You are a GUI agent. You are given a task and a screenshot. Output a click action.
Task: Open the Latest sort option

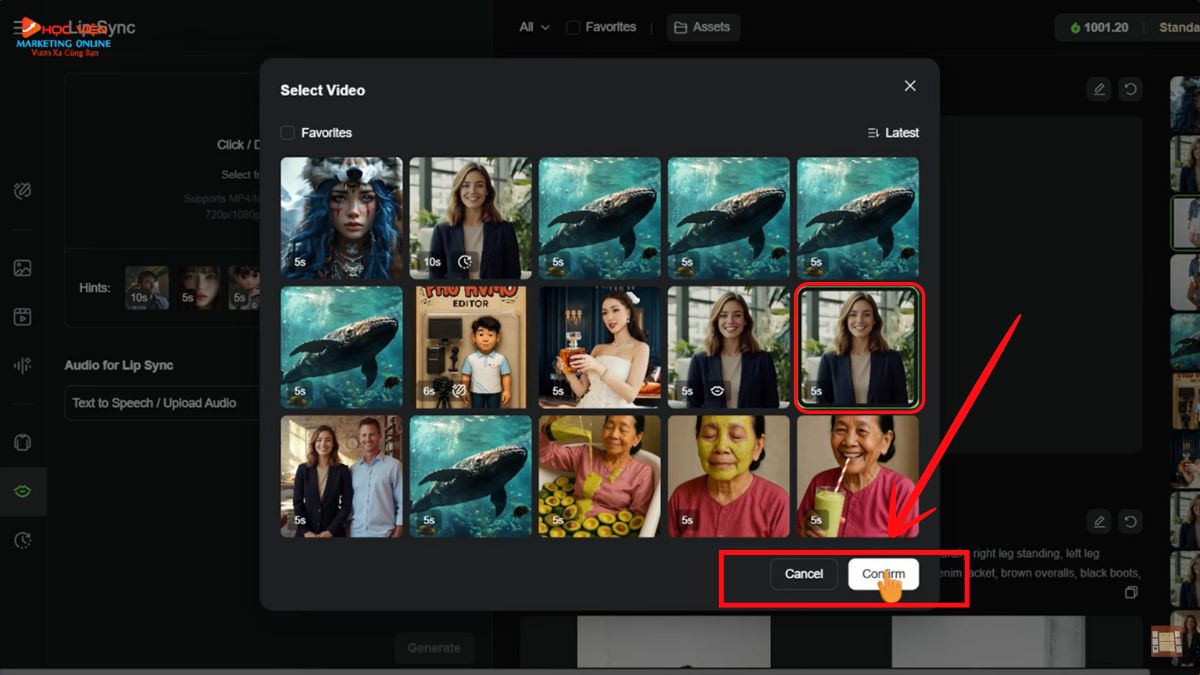(x=893, y=133)
